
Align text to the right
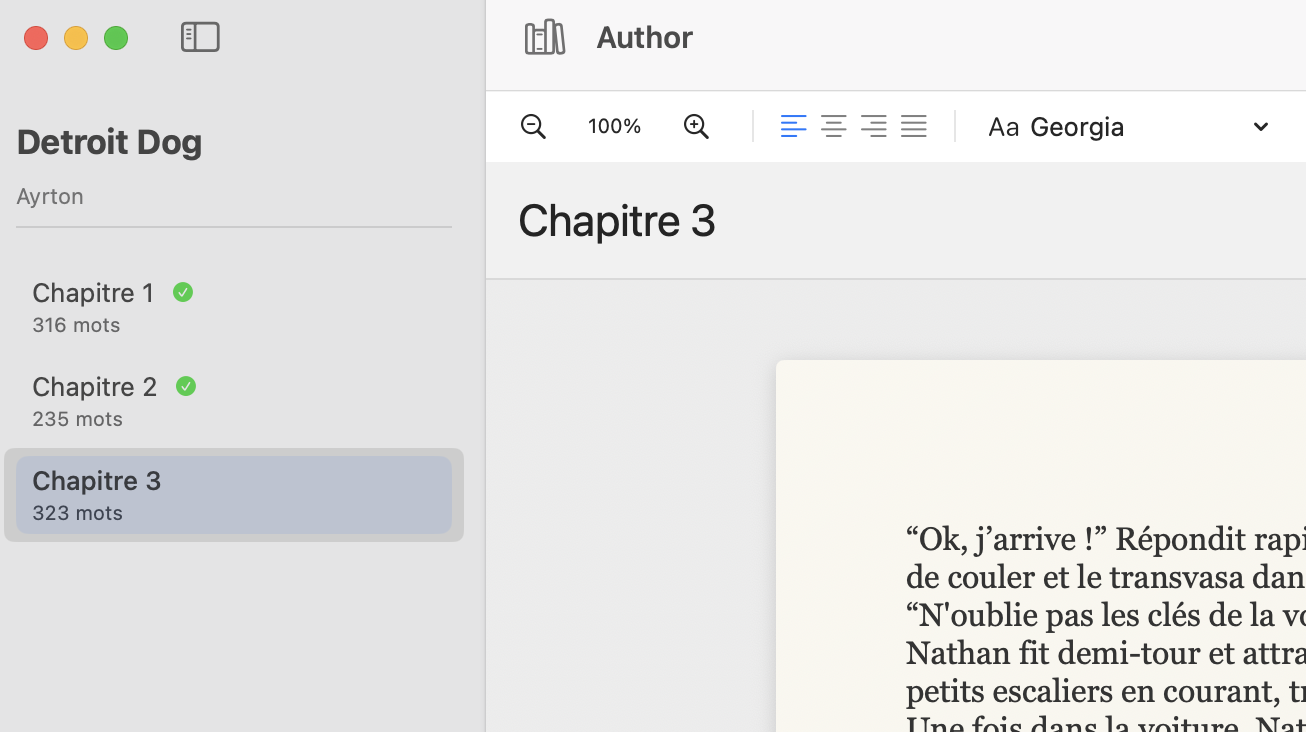coord(873,126)
